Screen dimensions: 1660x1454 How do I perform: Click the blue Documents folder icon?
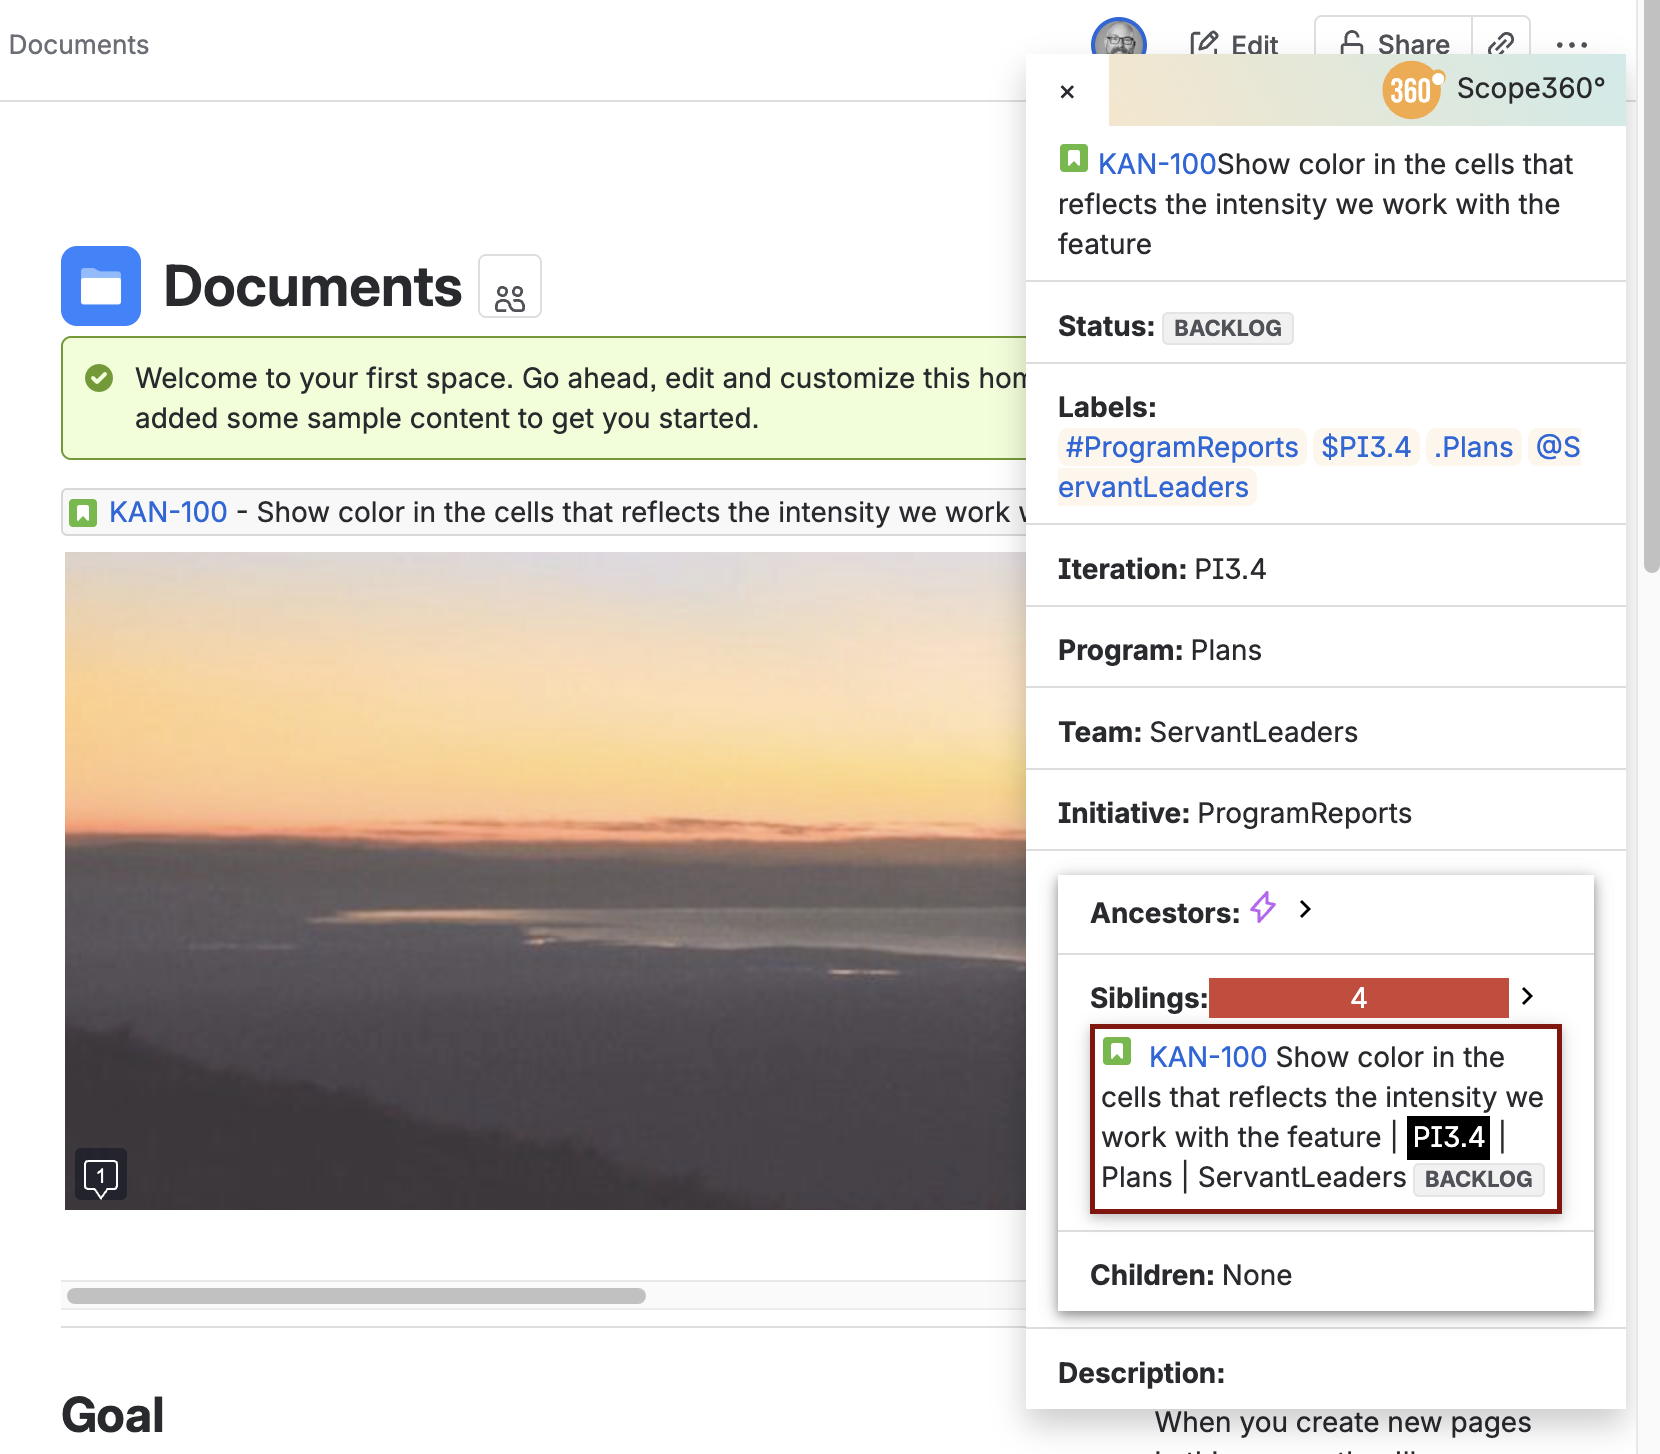click(101, 286)
